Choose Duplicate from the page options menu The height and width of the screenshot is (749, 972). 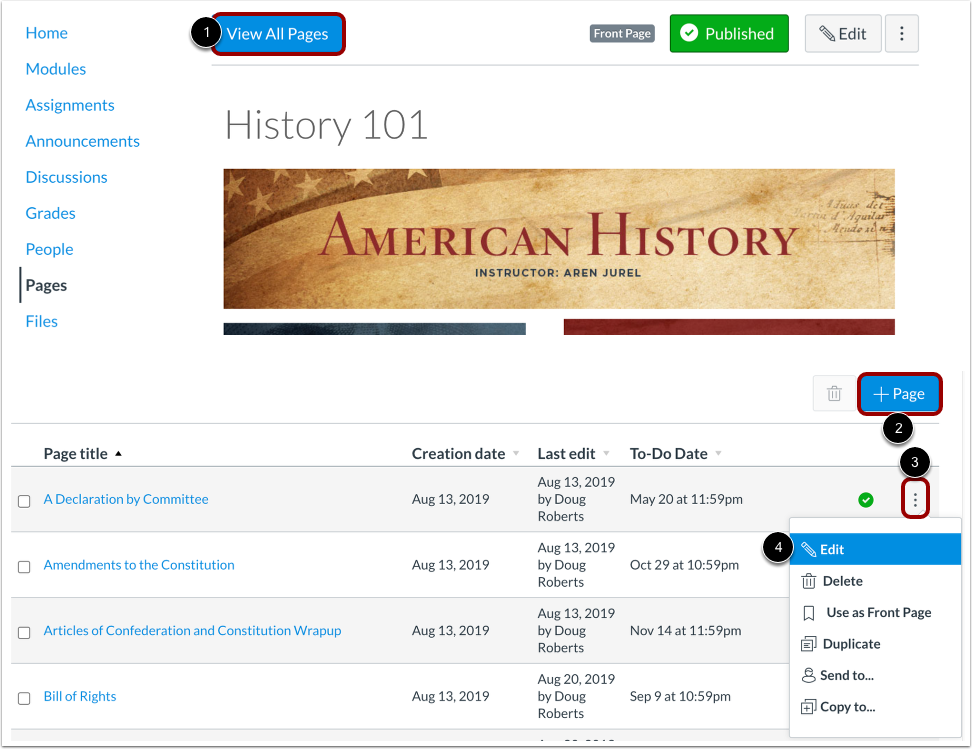tap(875, 644)
